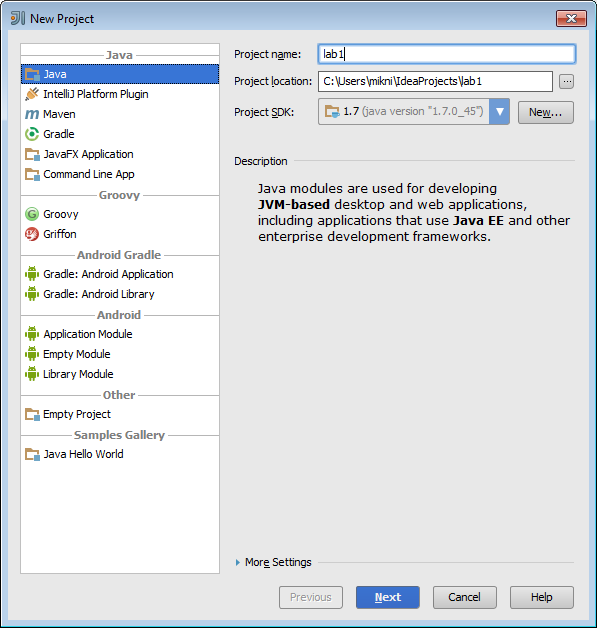597x628 pixels.
Task: Pick the Groovy project icon
Action: tap(32, 214)
